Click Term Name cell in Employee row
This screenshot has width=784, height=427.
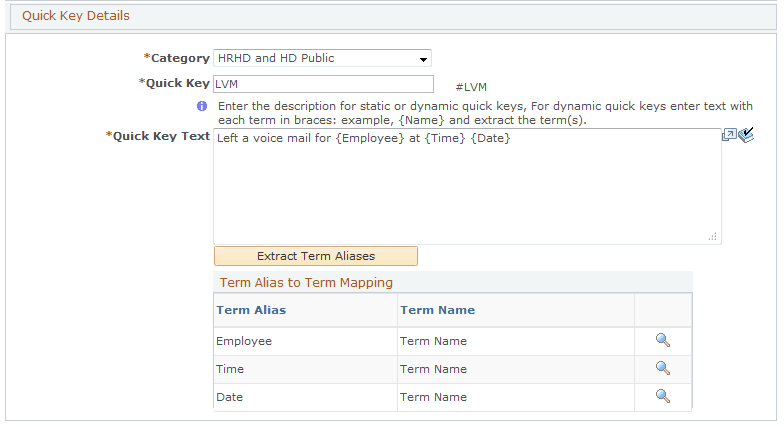pyautogui.click(x=516, y=341)
